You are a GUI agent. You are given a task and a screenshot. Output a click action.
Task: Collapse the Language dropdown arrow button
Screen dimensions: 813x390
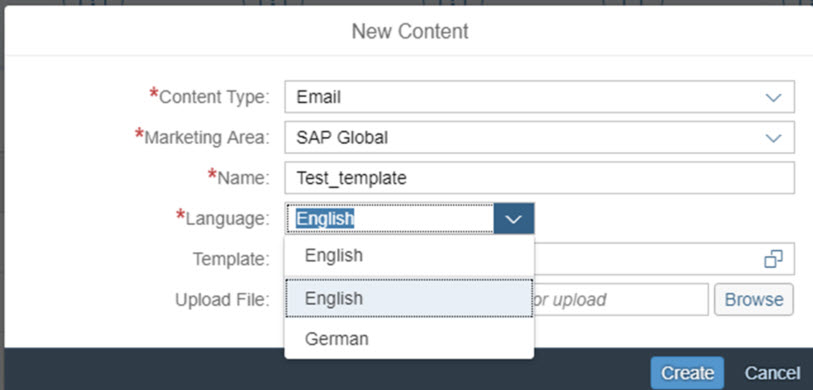click(x=514, y=219)
